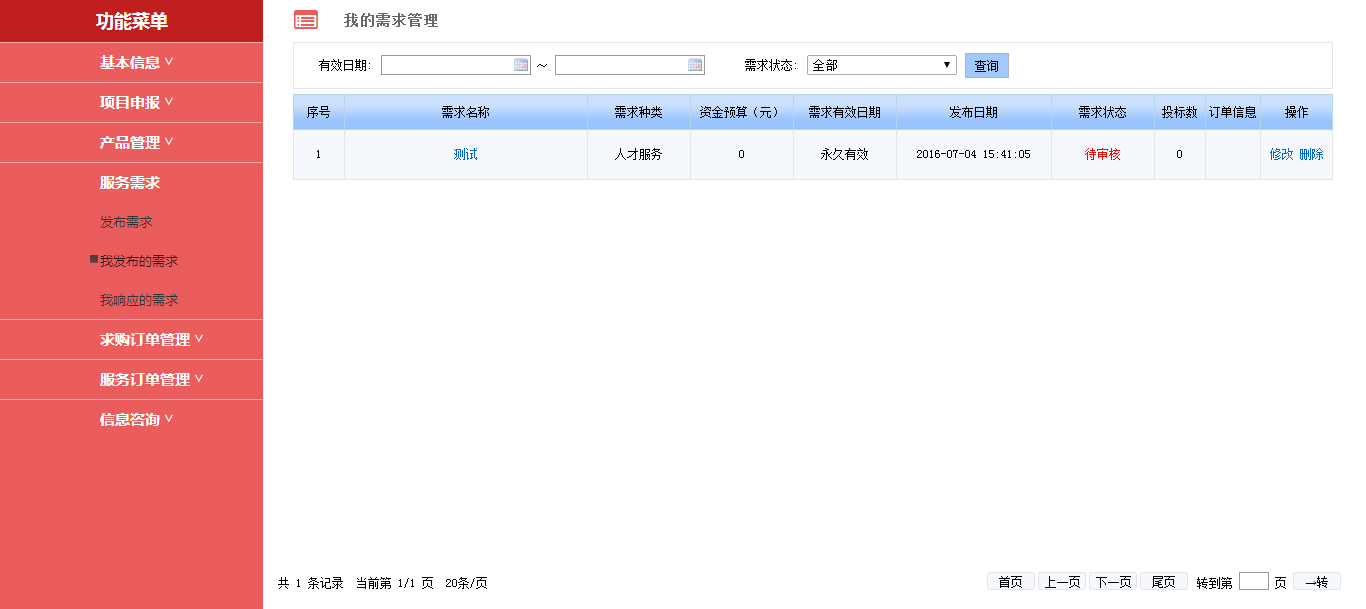Expand the 项目申报 menu section
1366x609 pixels.
[x=136, y=102]
